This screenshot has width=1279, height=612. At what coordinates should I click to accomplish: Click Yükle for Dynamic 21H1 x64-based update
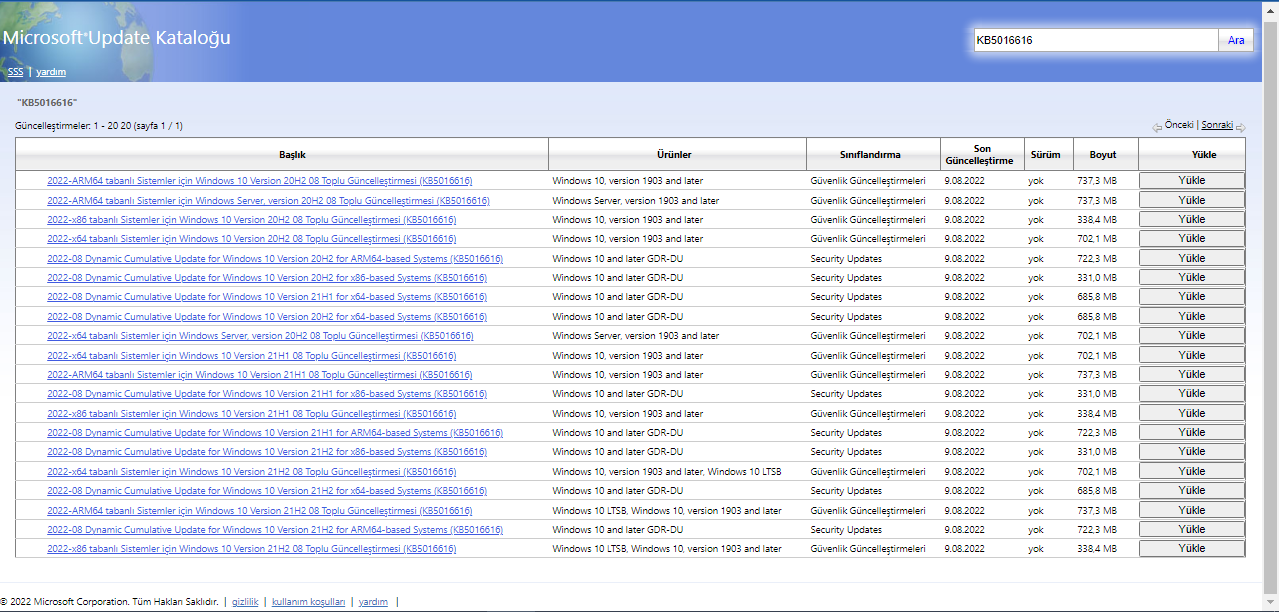1192,297
